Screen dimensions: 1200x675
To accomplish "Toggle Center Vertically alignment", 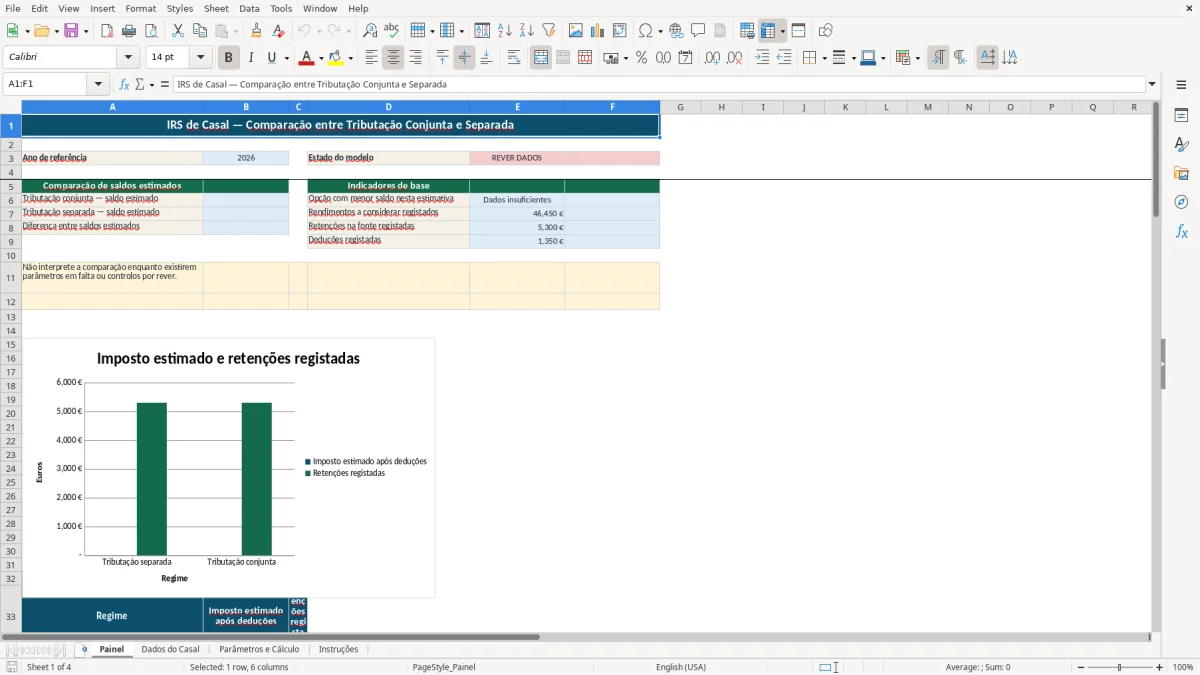I will (x=464, y=58).
